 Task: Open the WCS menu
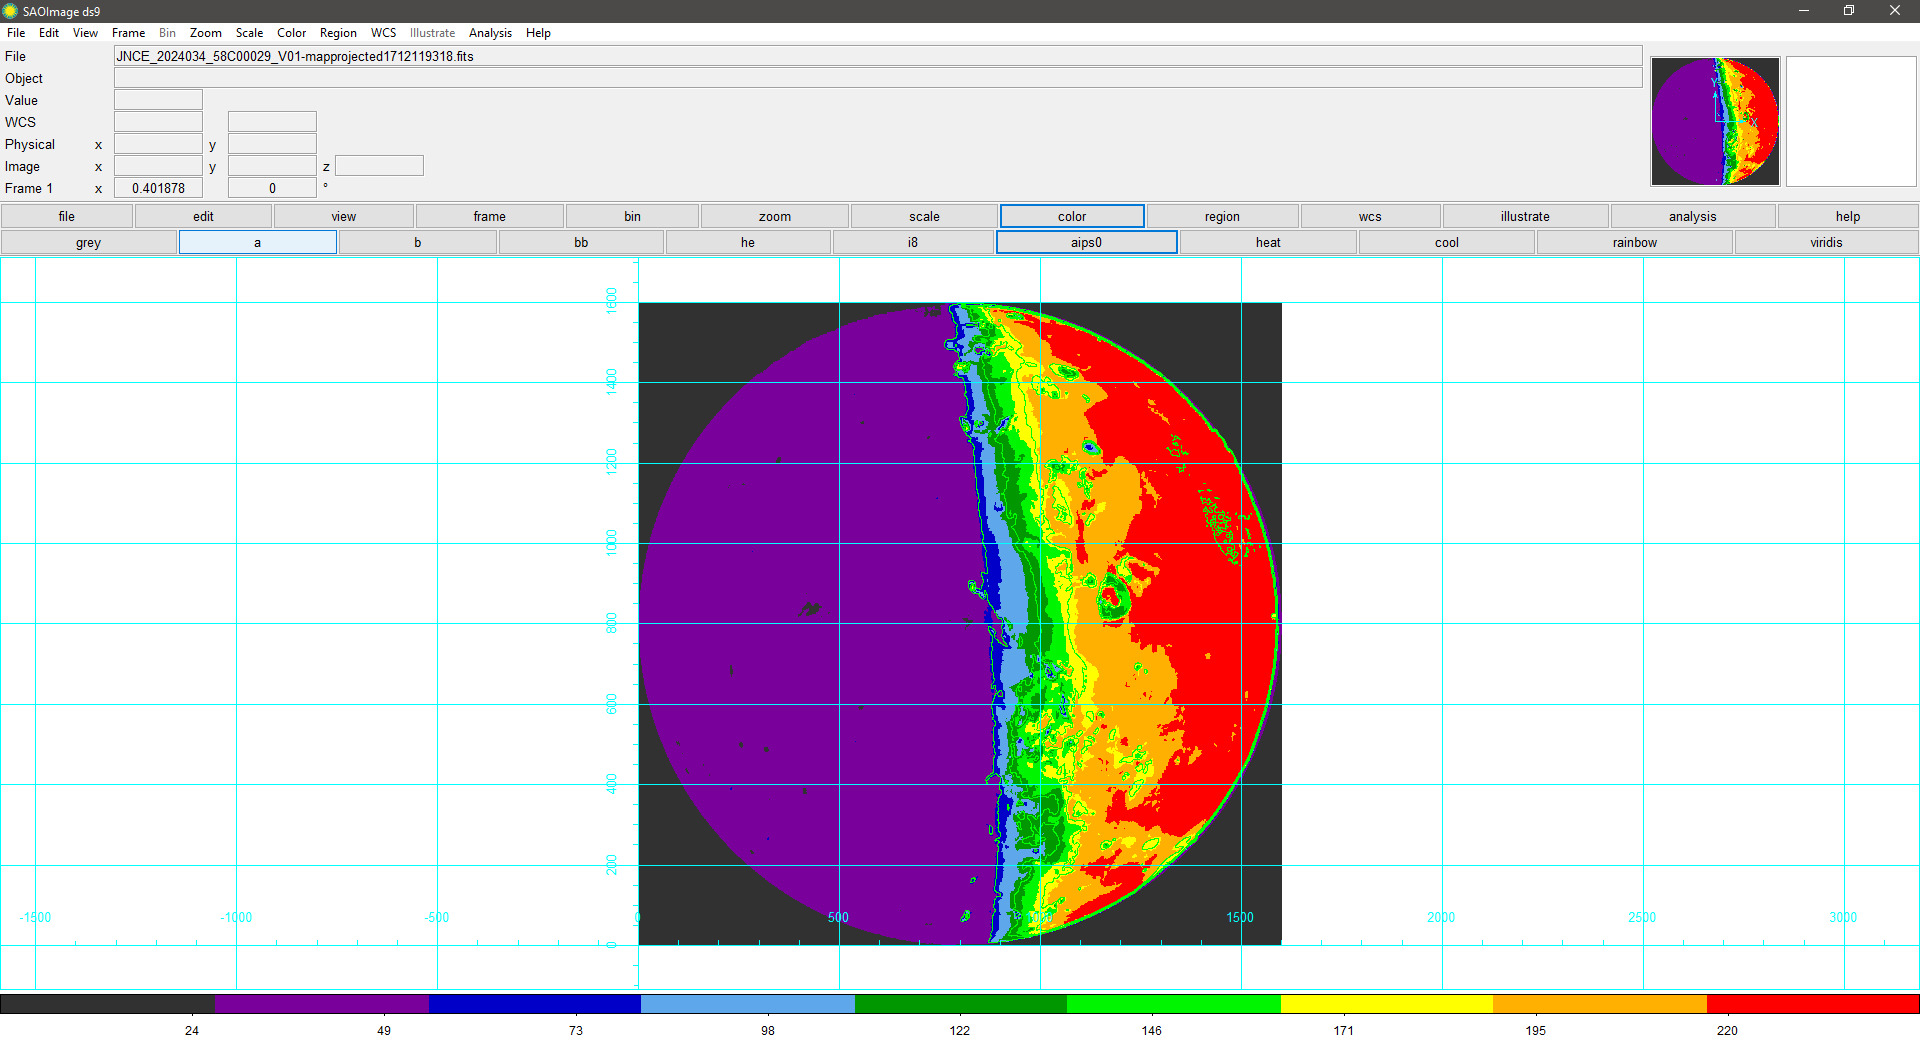point(383,33)
